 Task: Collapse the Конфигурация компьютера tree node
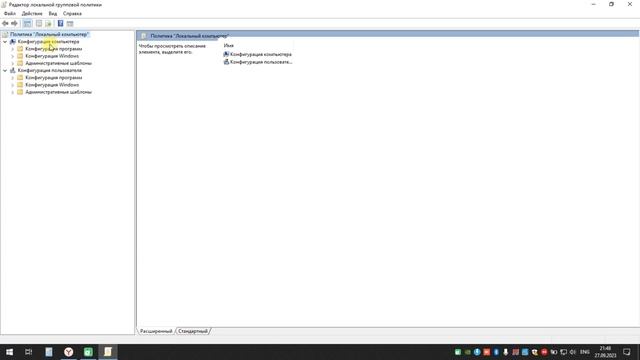point(5,42)
